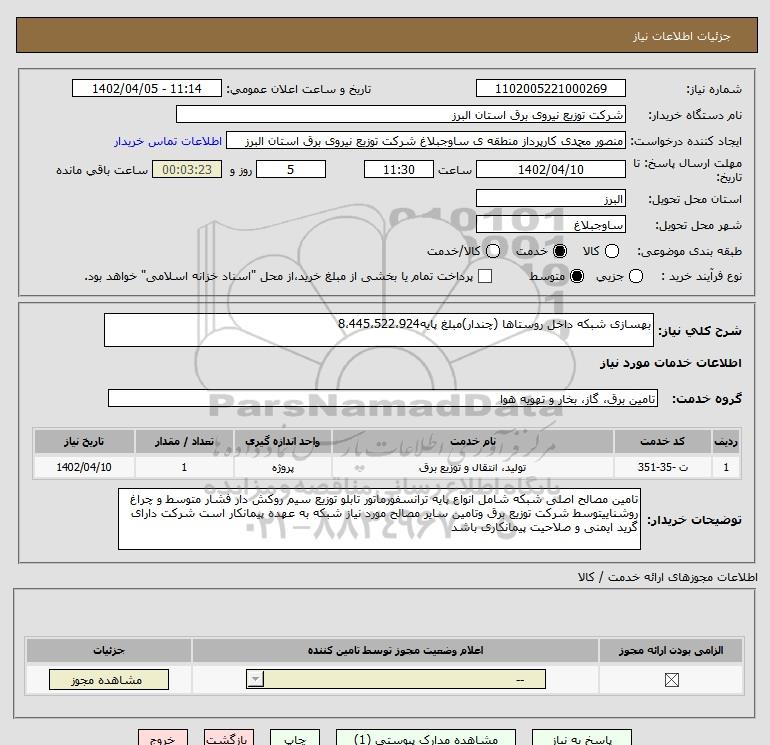The height and width of the screenshot is (745, 770).
Task: Open the license status dropdown arrow
Action: point(255,680)
